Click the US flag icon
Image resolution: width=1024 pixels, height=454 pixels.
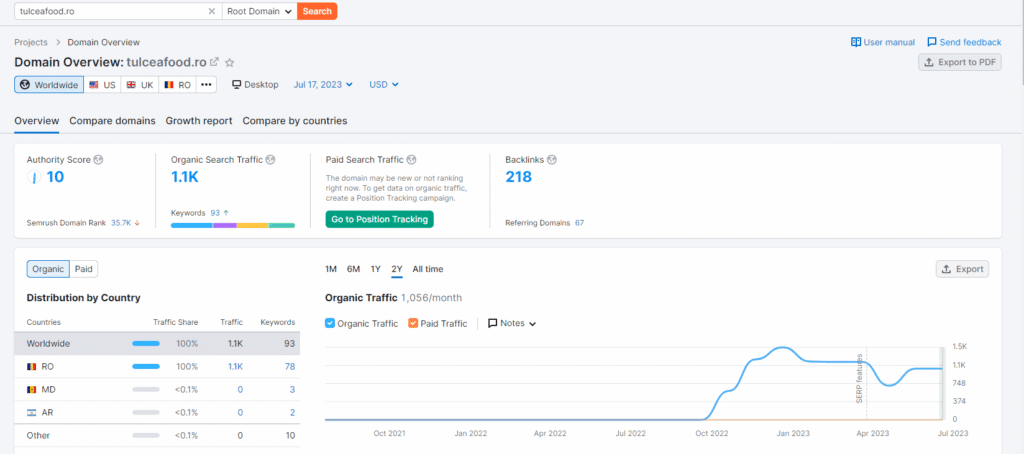[x=94, y=85]
